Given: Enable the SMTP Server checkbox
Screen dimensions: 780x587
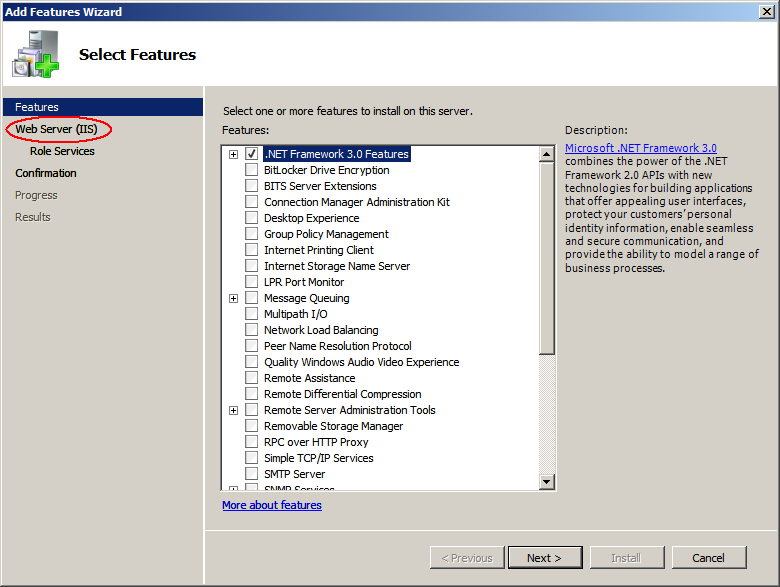Looking at the screenshot, I should click(252, 474).
